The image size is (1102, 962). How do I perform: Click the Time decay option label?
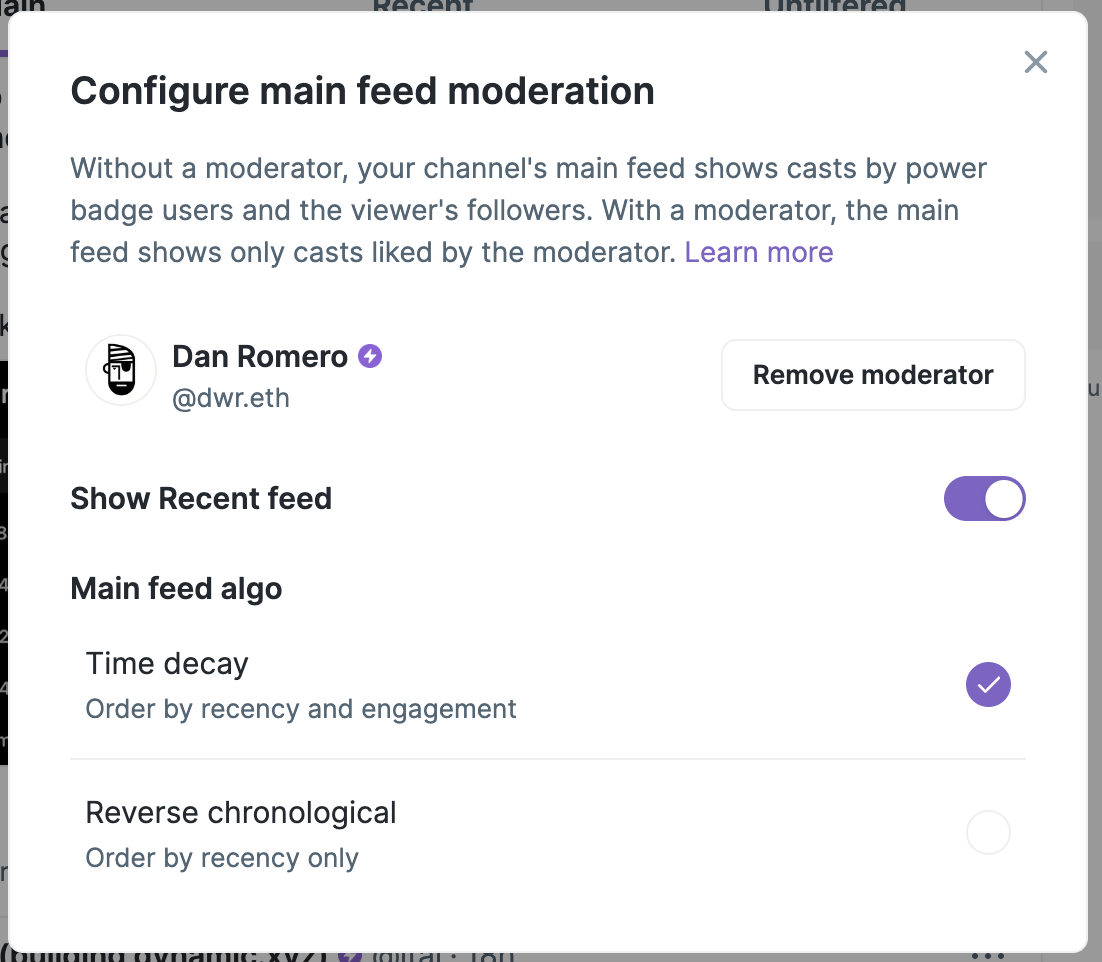(167, 664)
